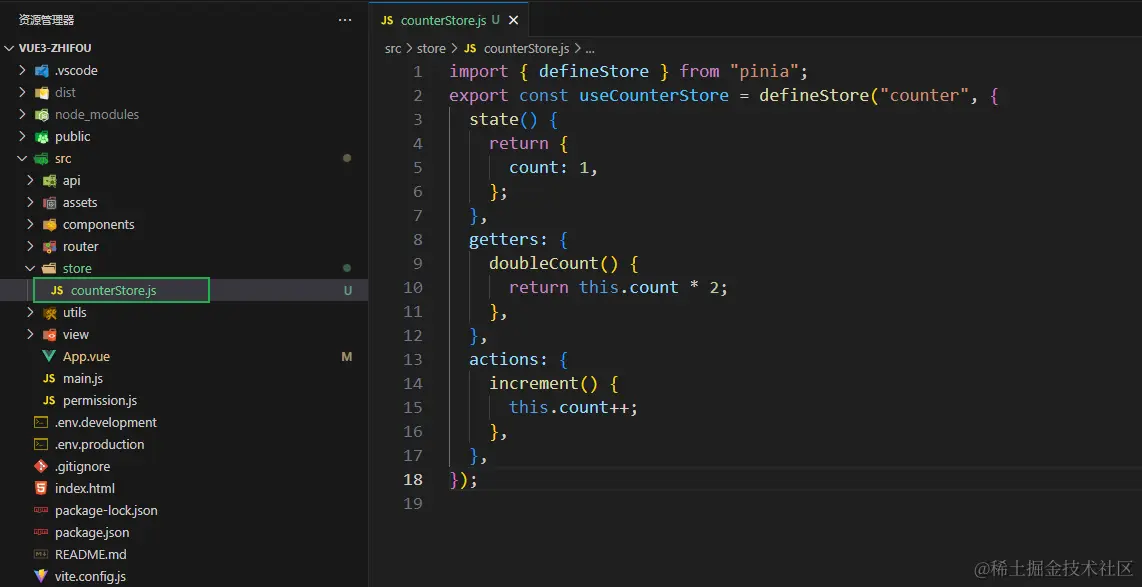Switch to the counterStore.js editor tab

(449, 20)
